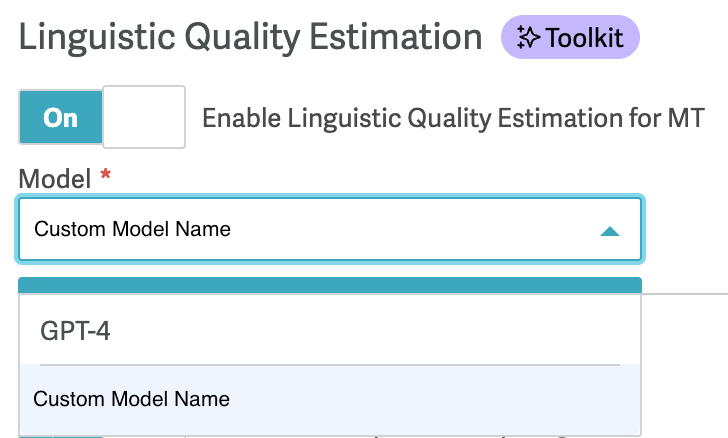The width and height of the screenshot is (728, 438).
Task: Click the teal caret arrow in Model field
Action: (610, 231)
